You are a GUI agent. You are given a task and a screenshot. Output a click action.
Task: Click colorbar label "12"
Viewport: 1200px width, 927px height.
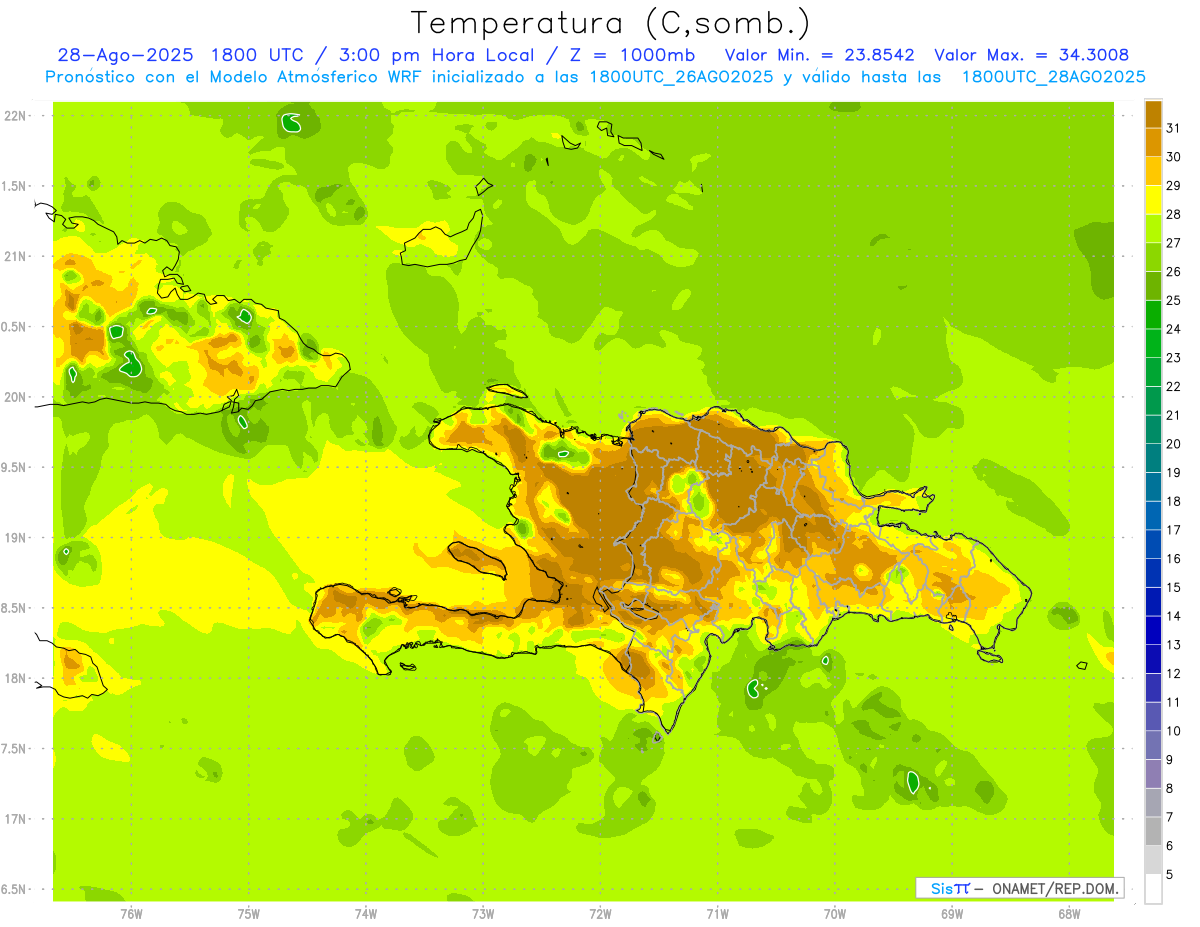click(1173, 673)
